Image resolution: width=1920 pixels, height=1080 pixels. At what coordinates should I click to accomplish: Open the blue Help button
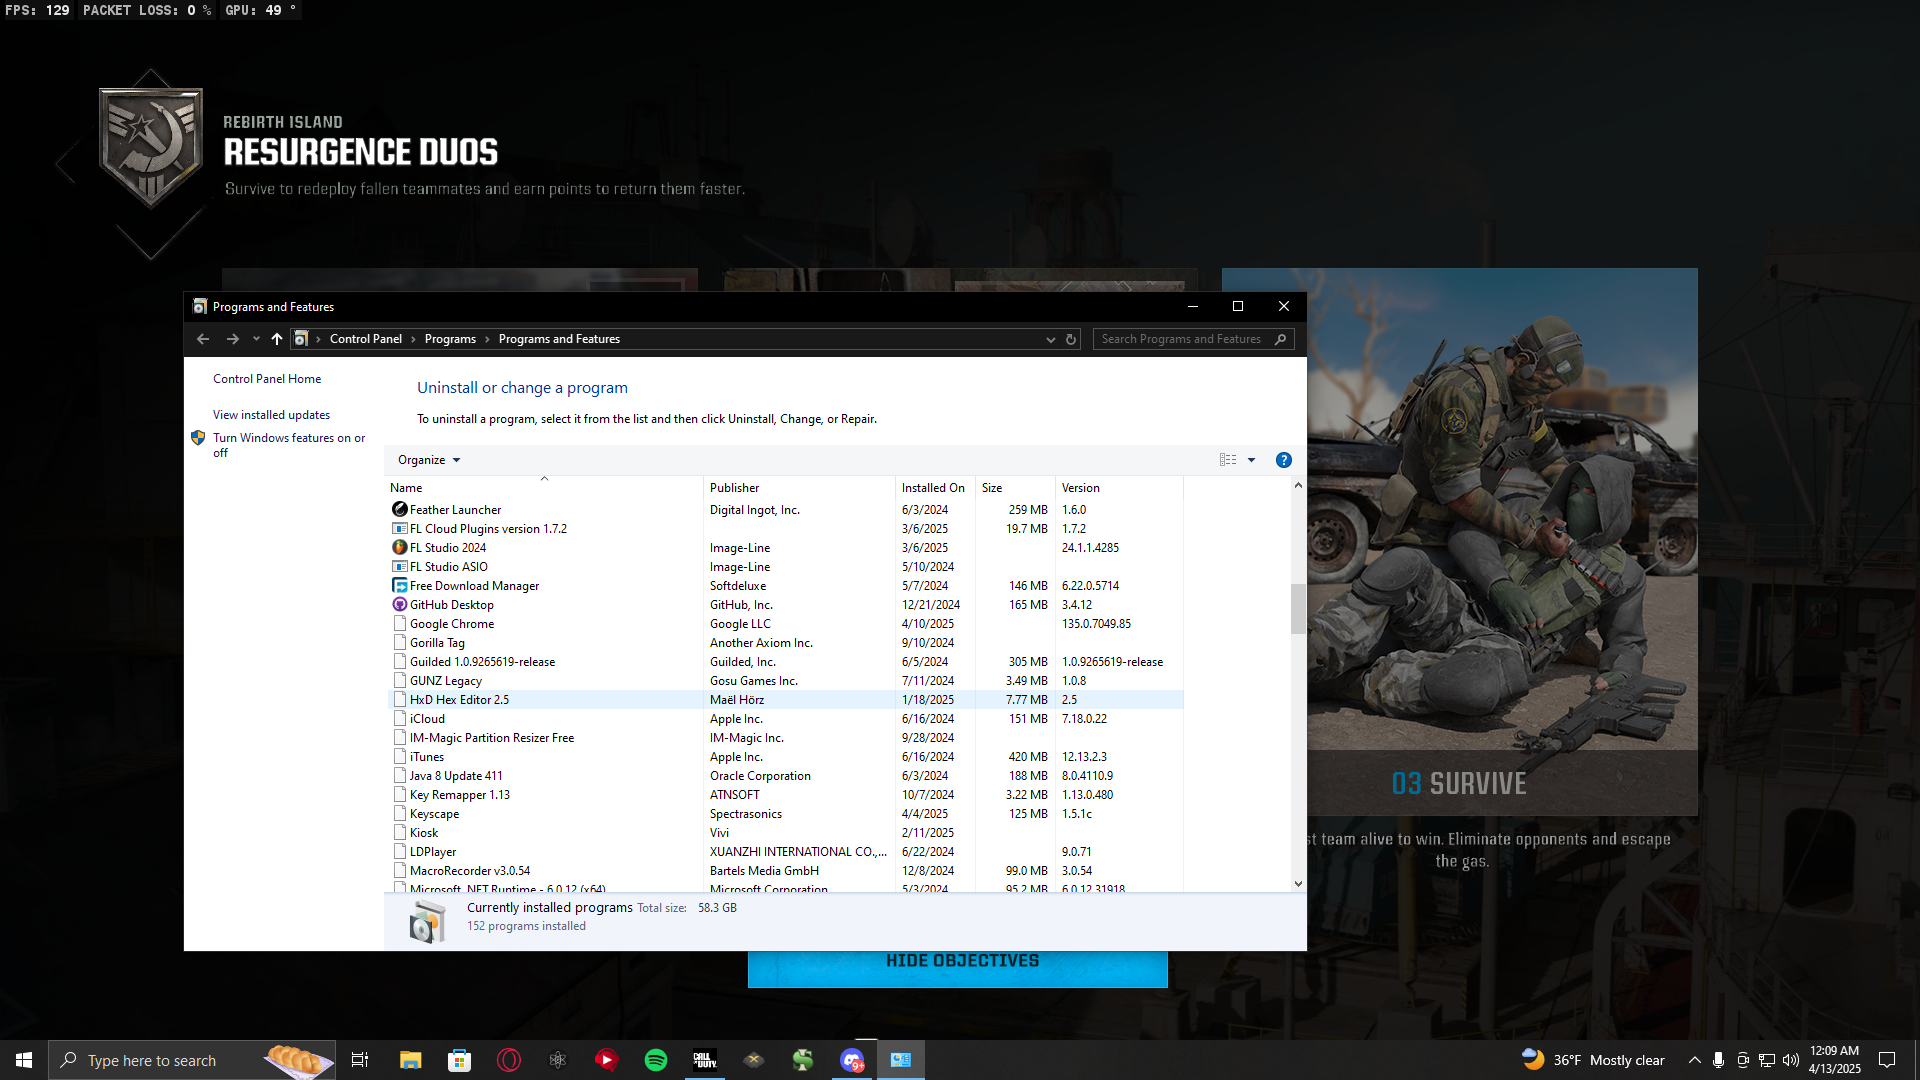point(1284,460)
